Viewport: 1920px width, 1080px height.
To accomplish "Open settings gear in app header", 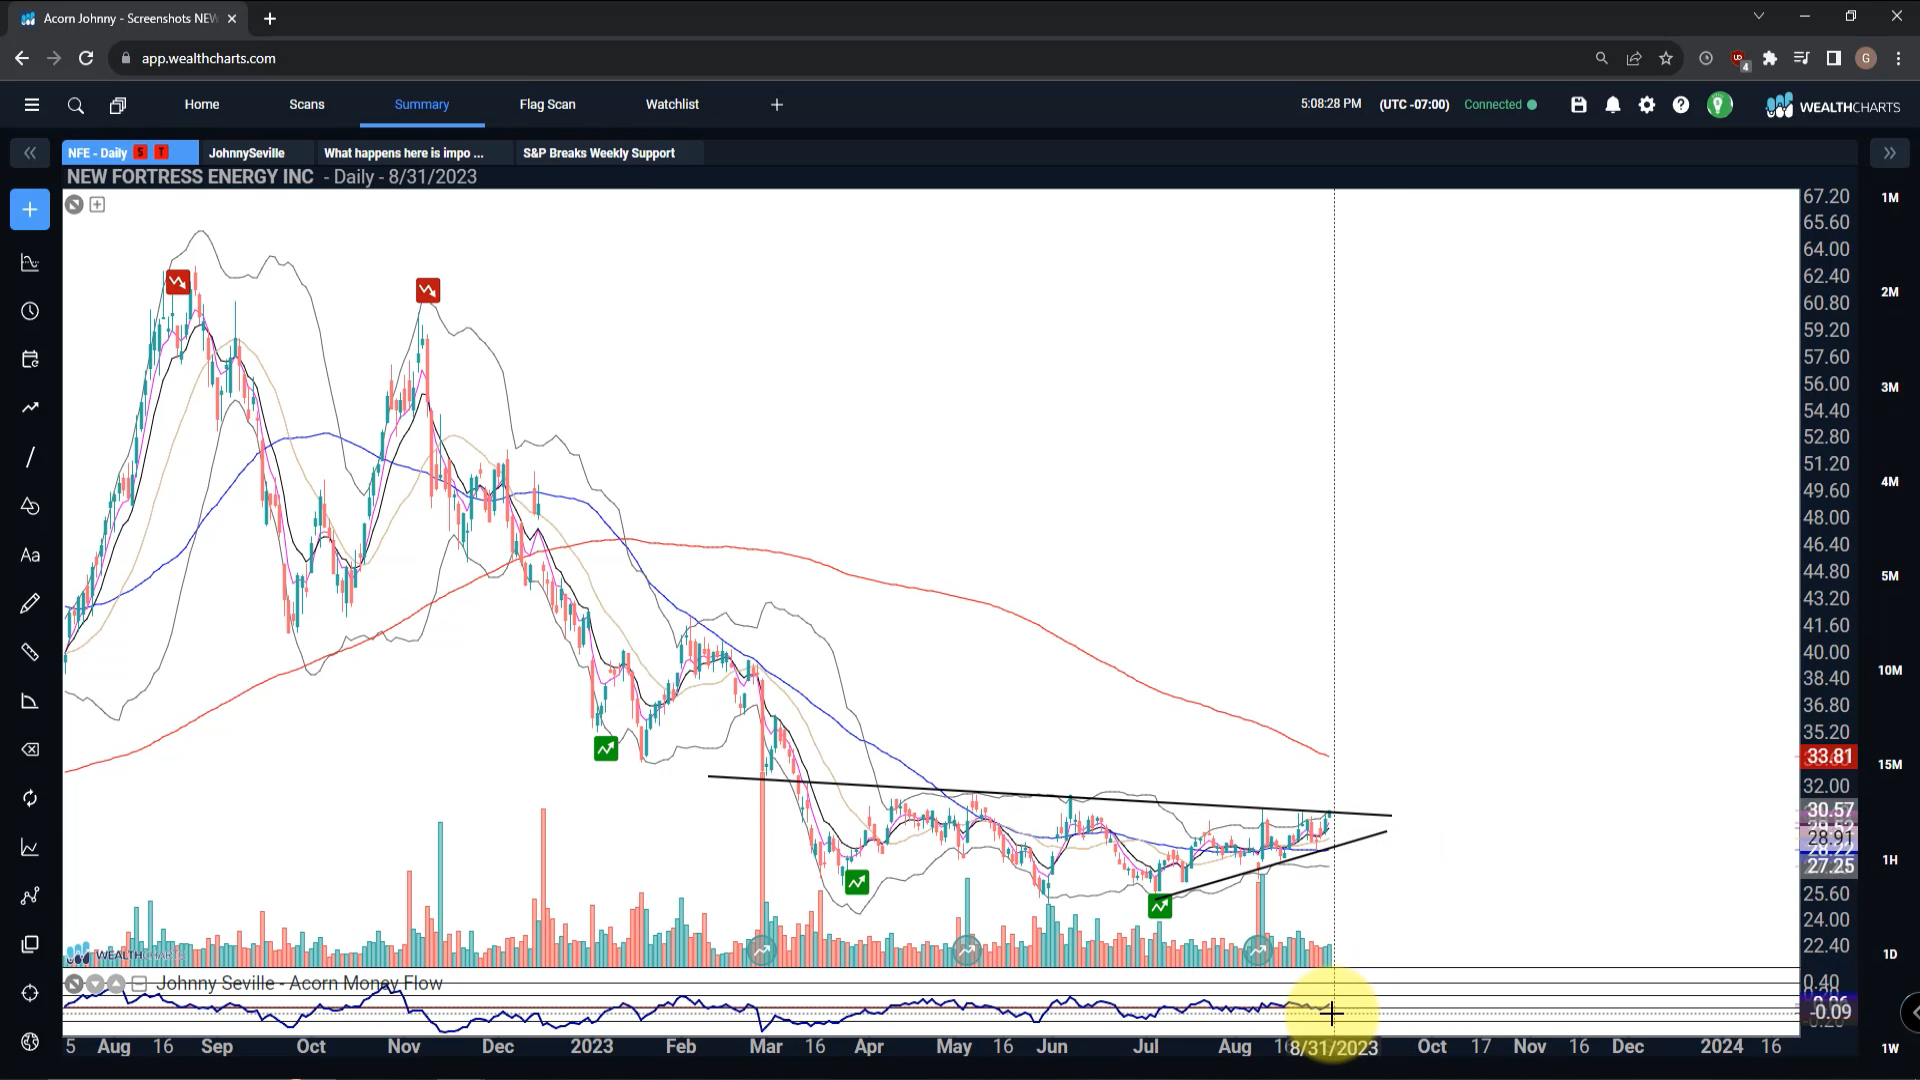I will coord(1647,105).
